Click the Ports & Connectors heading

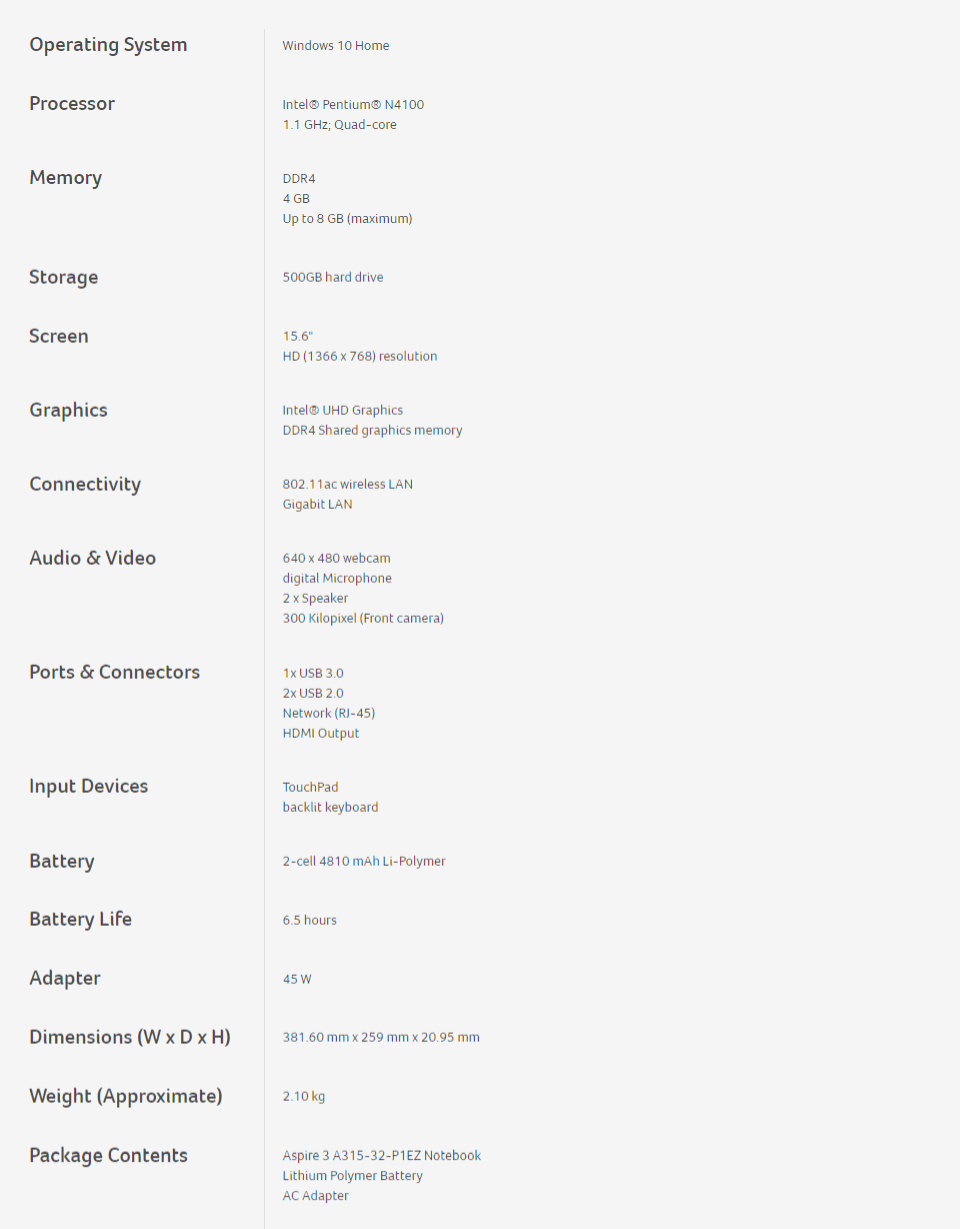pos(115,672)
